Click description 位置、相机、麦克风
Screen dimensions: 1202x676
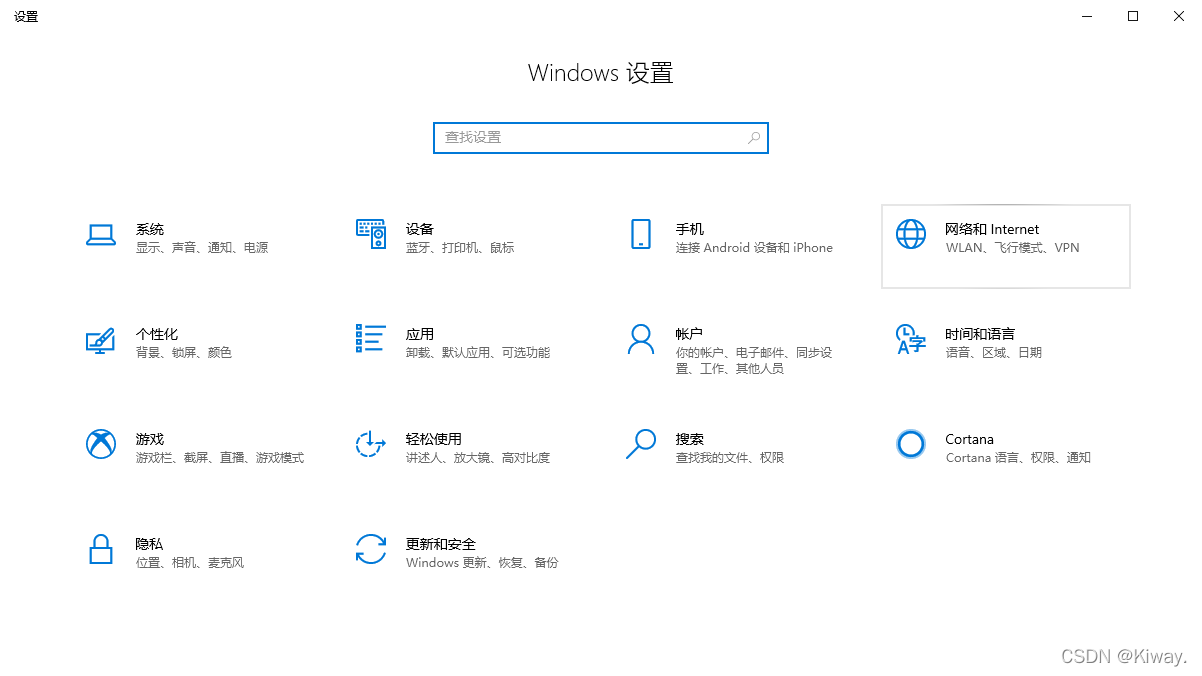click(x=190, y=563)
